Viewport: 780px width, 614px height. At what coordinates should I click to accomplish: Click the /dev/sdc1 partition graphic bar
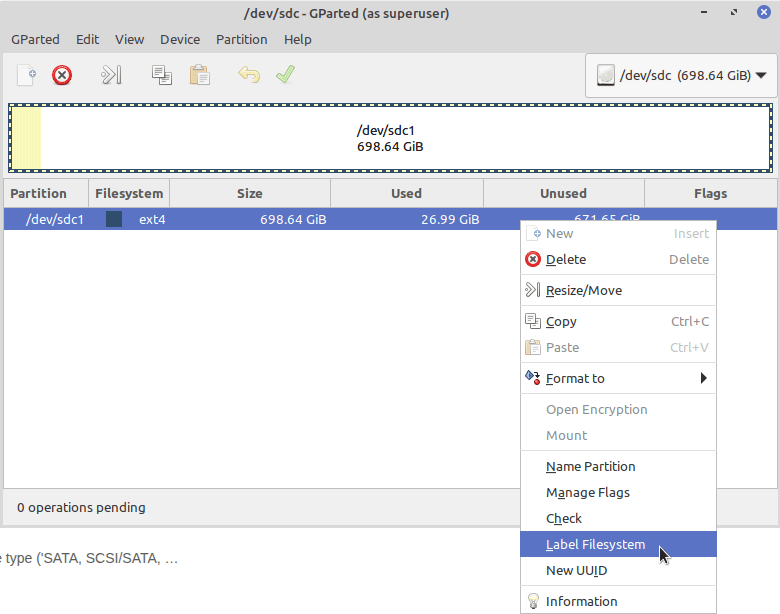click(390, 138)
